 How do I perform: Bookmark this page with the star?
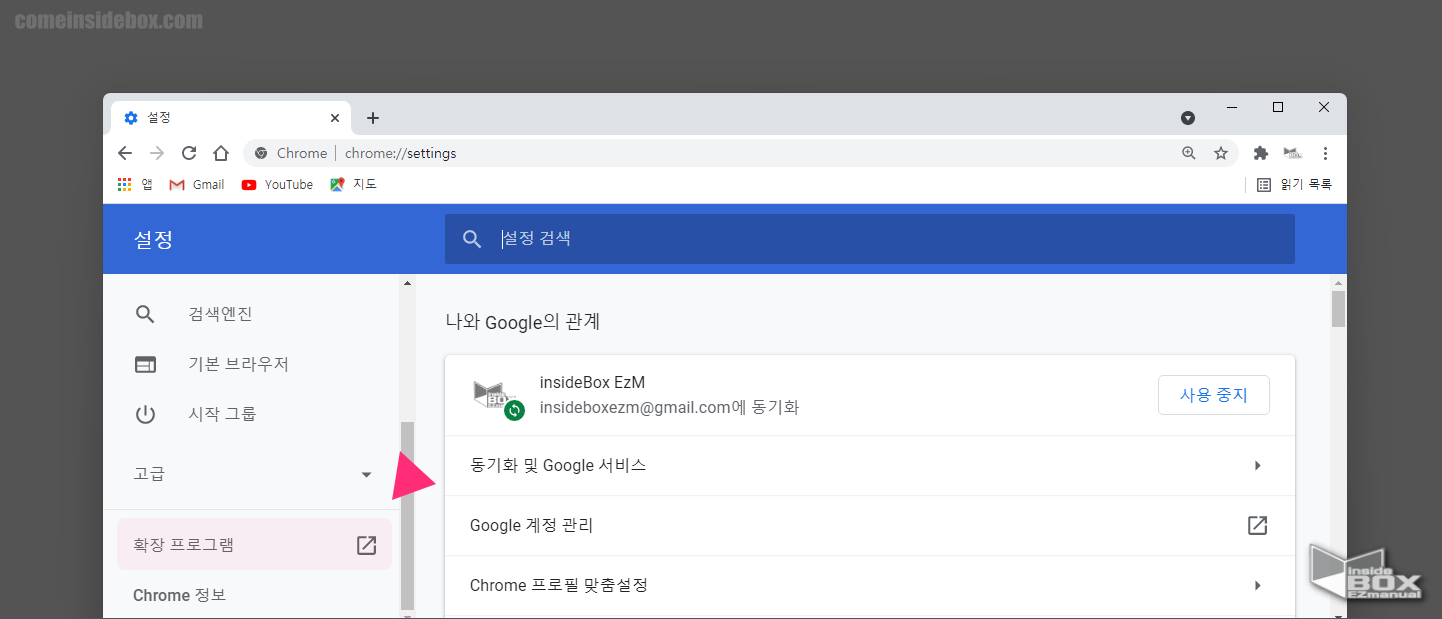[x=1221, y=153]
